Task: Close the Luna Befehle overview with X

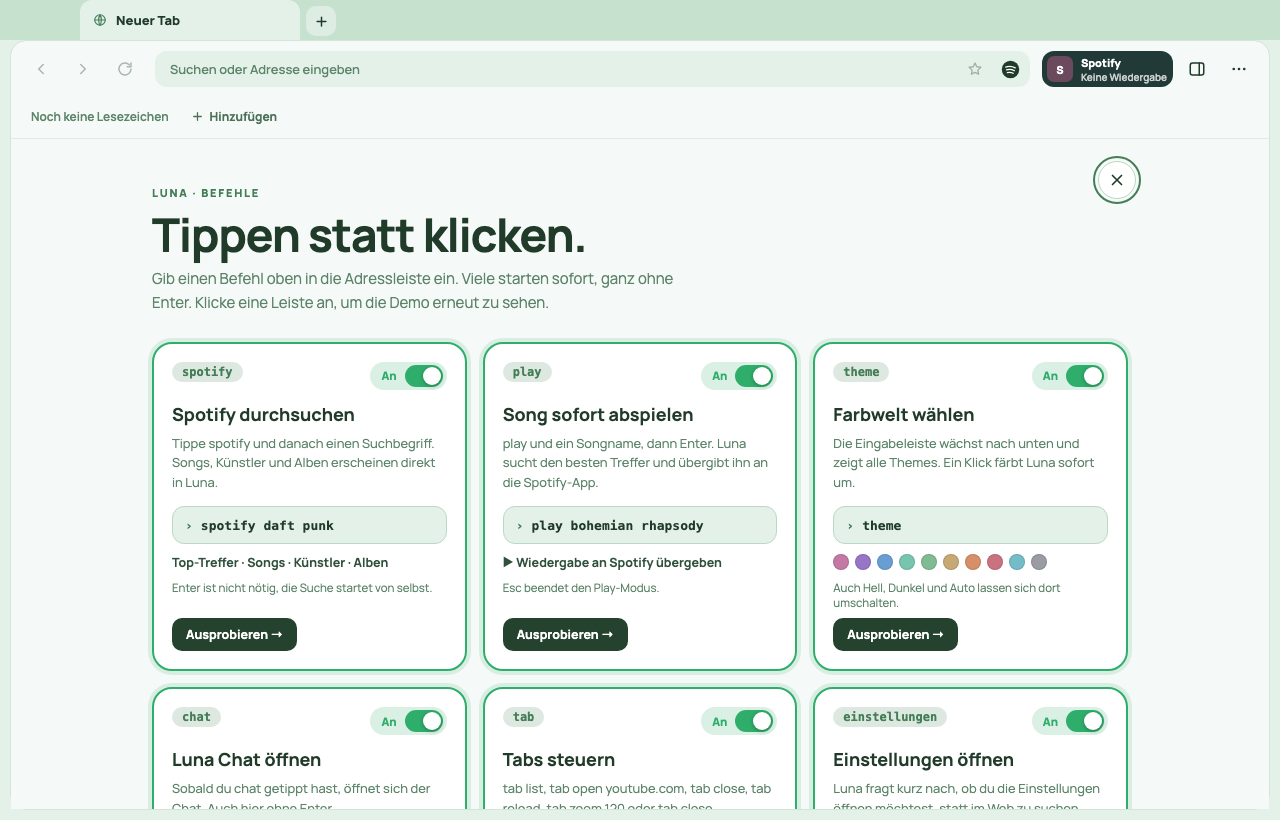Action: 1117,180
